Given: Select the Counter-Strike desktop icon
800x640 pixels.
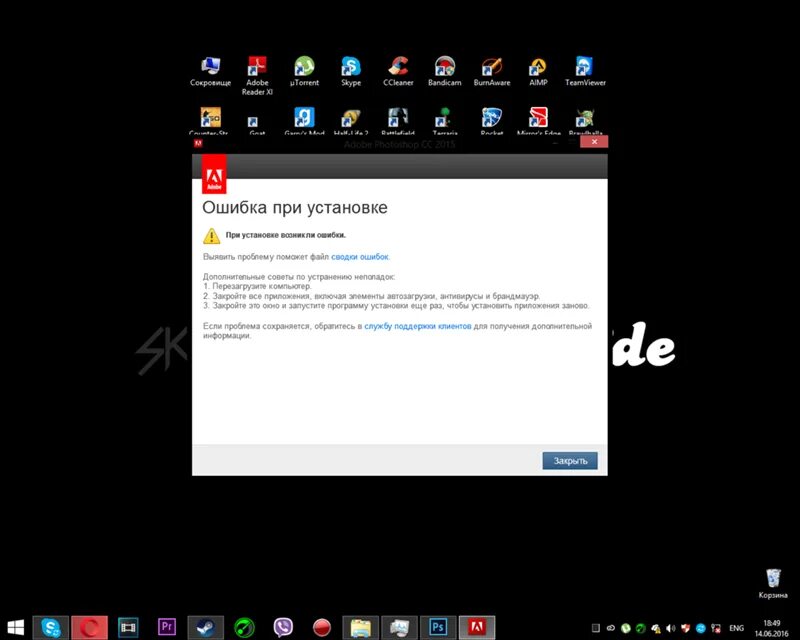Looking at the screenshot, I should 210,120.
